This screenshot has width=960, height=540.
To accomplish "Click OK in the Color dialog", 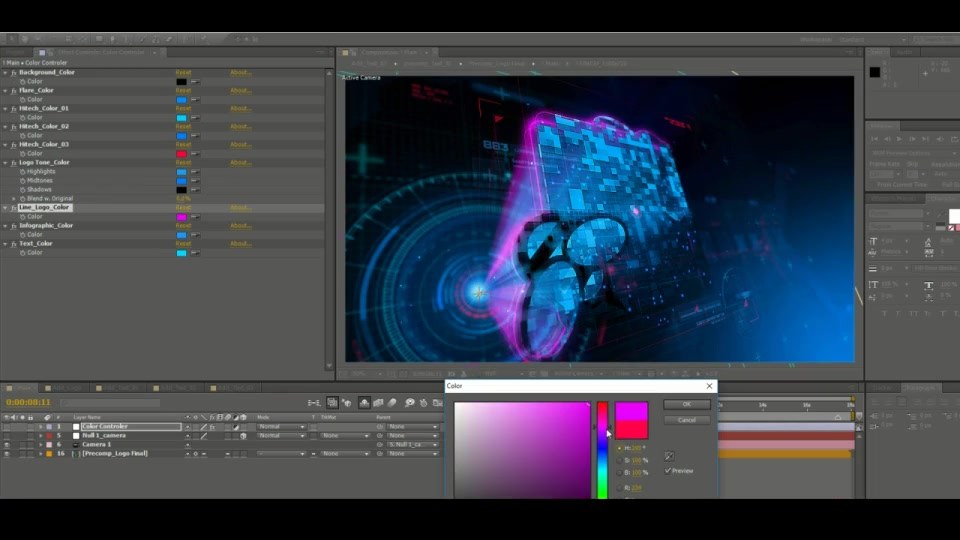I will pos(687,404).
